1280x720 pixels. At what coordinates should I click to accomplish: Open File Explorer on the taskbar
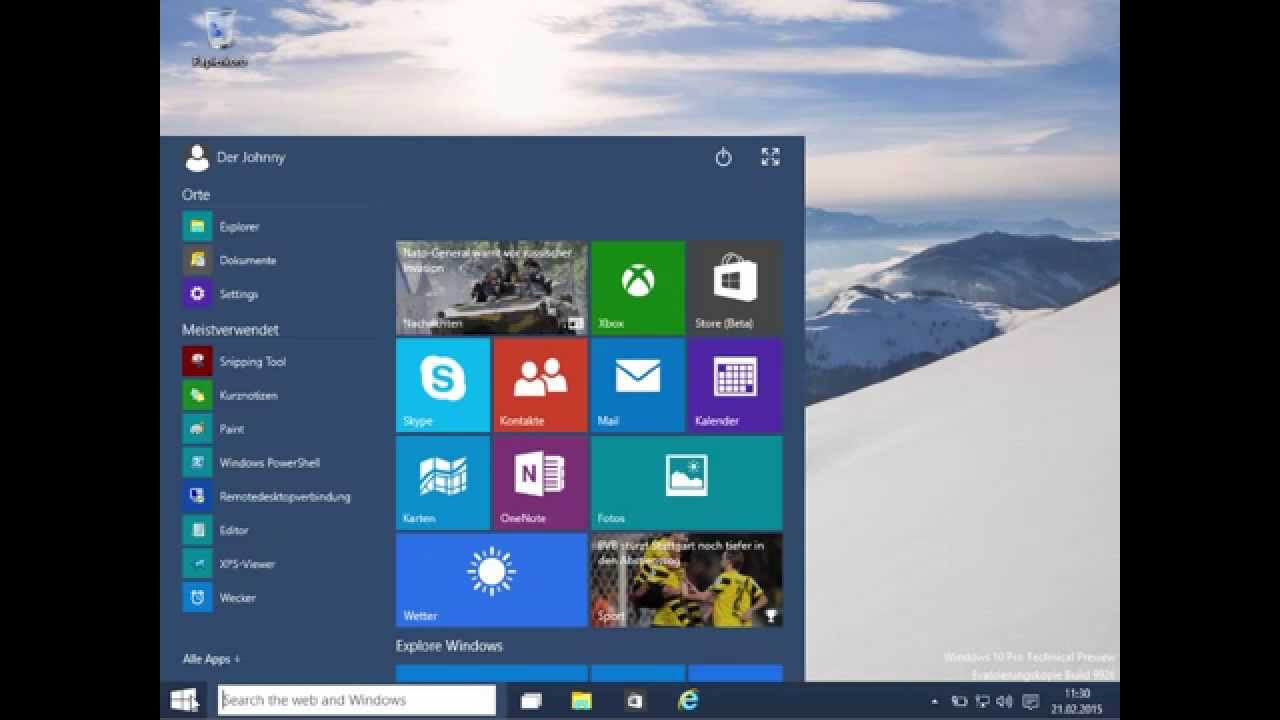pyautogui.click(x=582, y=701)
